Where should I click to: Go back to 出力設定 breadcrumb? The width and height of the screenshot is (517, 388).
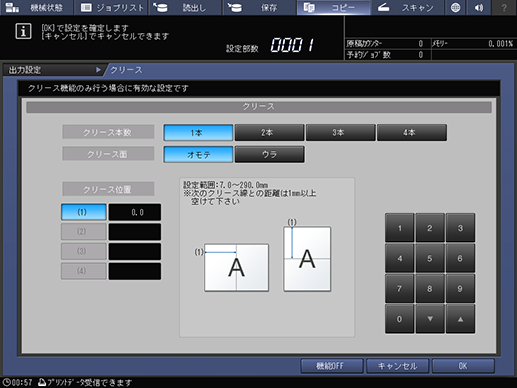(25, 70)
